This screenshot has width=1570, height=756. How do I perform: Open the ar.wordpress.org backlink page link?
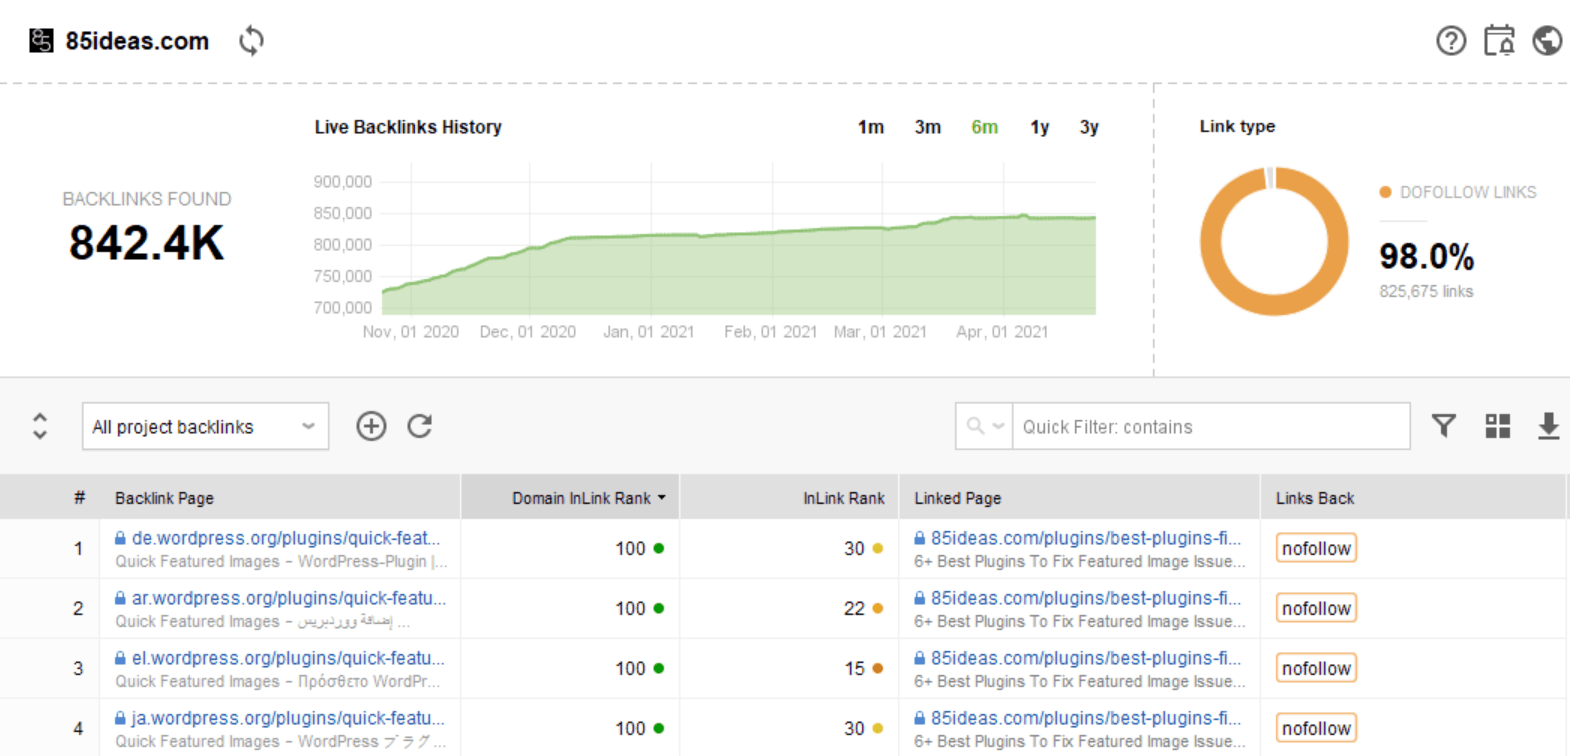pos(289,598)
